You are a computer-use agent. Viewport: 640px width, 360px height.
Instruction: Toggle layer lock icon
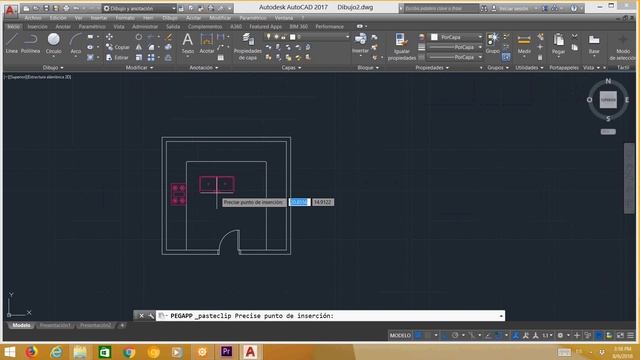coord(283,37)
